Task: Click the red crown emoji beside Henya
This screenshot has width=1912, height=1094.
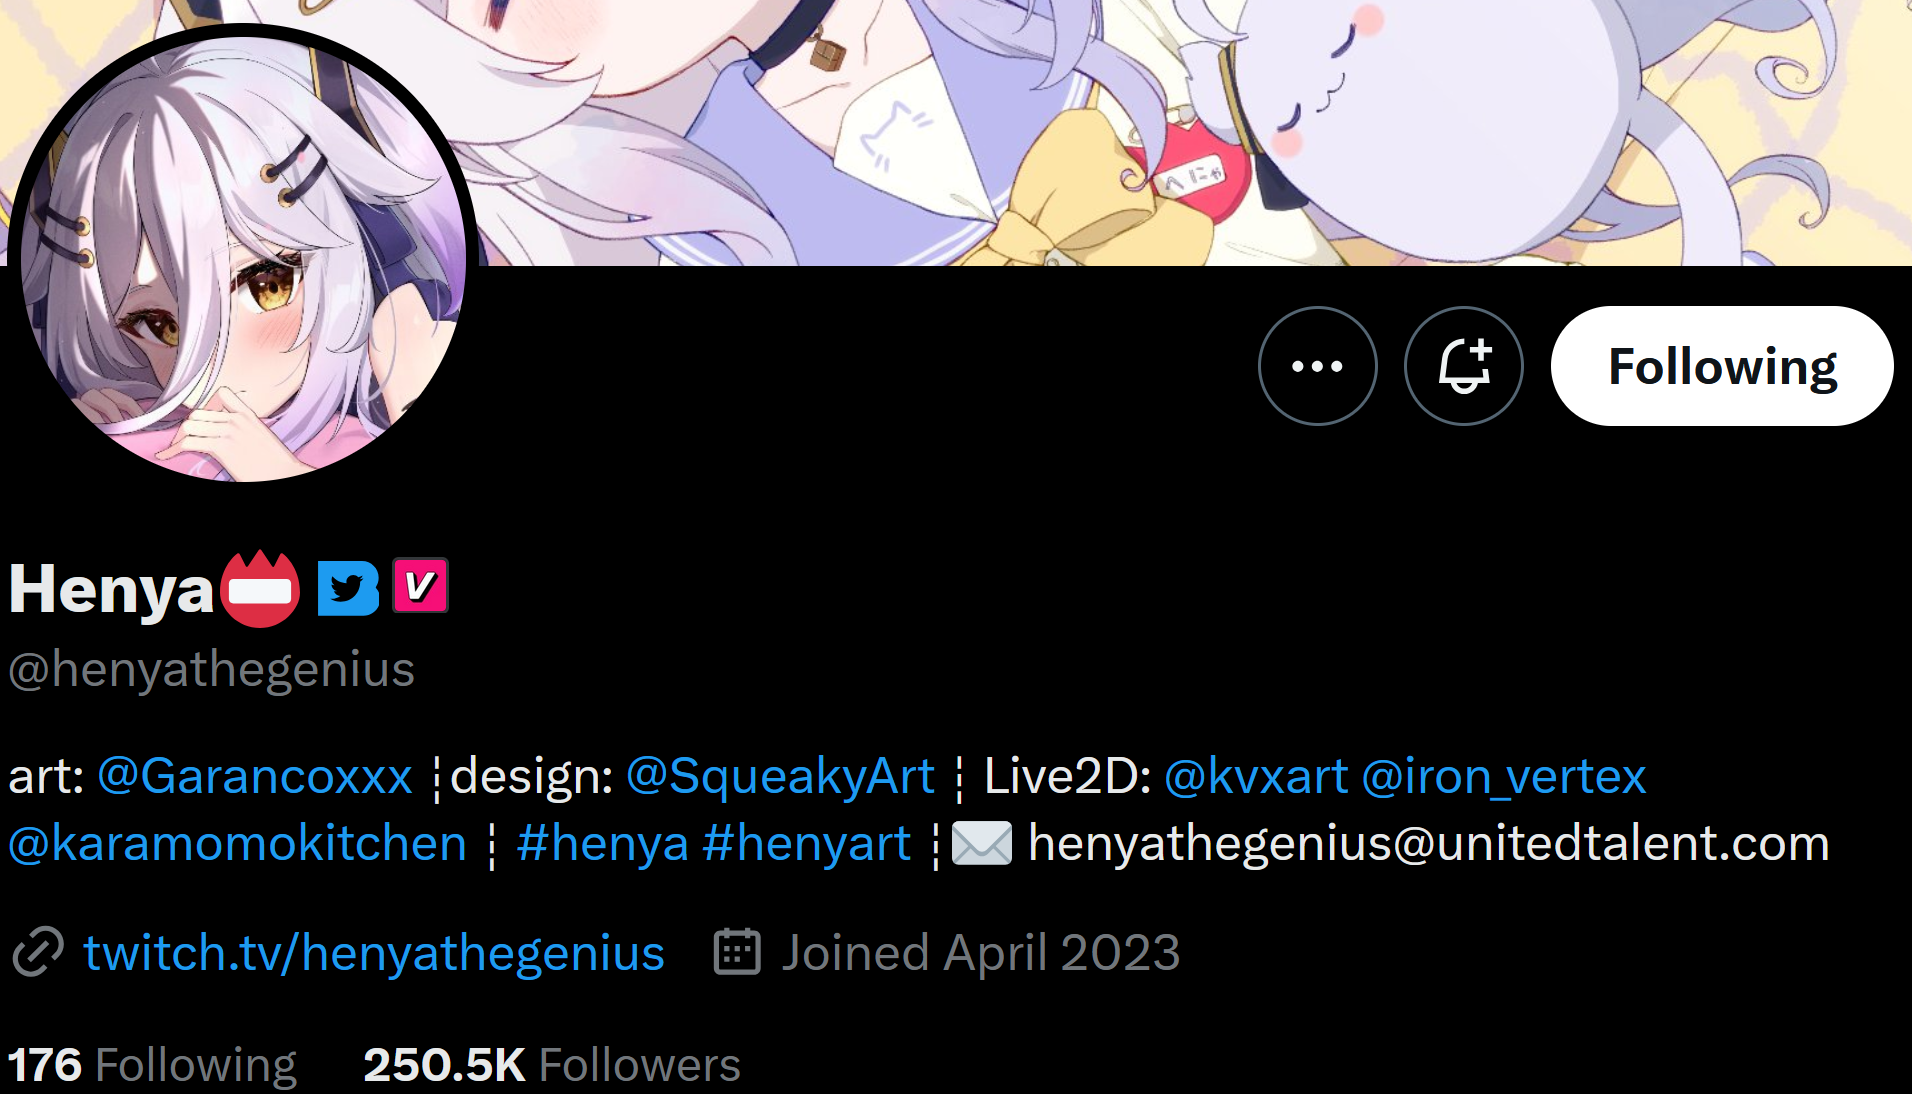Action: click(x=260, y=588)
